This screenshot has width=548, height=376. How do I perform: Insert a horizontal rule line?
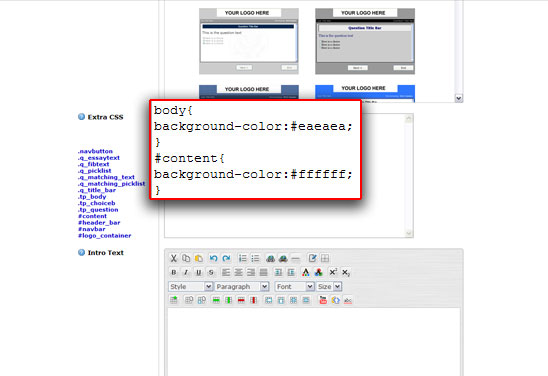296,259
